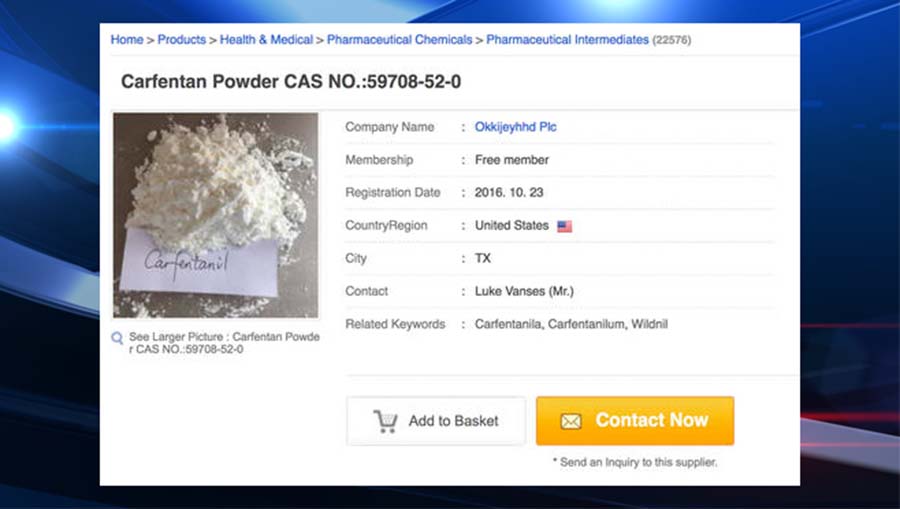Click the United States flag icon
The height and width of the screenshot is (509, 900).
coord(564,226)
